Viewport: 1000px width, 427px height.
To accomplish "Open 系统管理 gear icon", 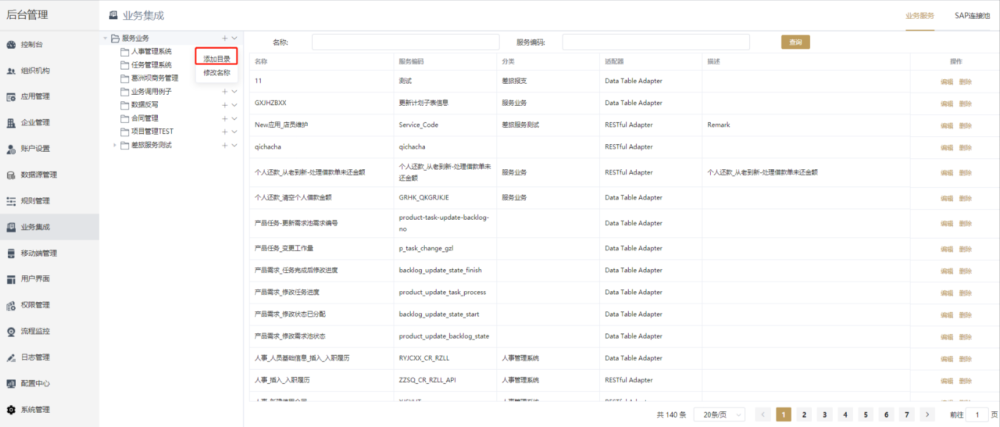I will coord(11,409).
